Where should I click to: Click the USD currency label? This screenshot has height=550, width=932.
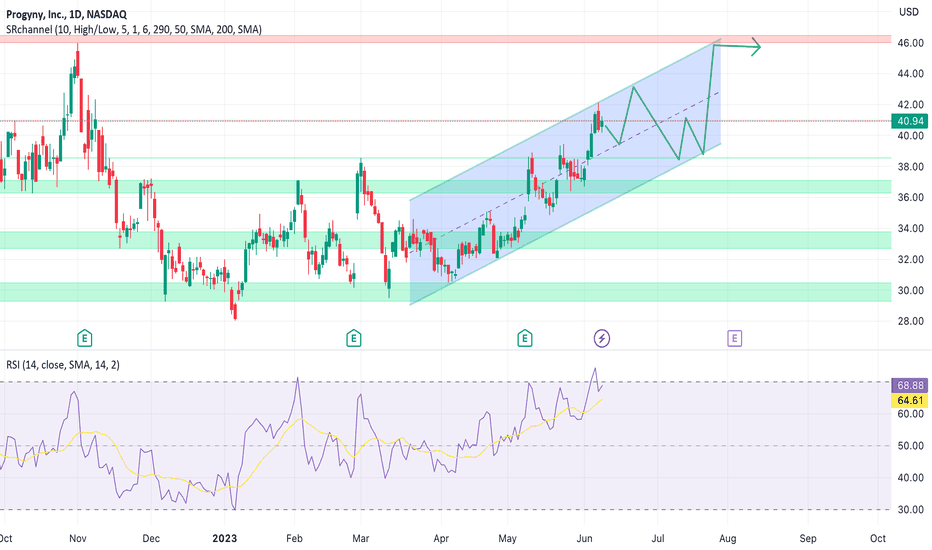coord(908,12)
